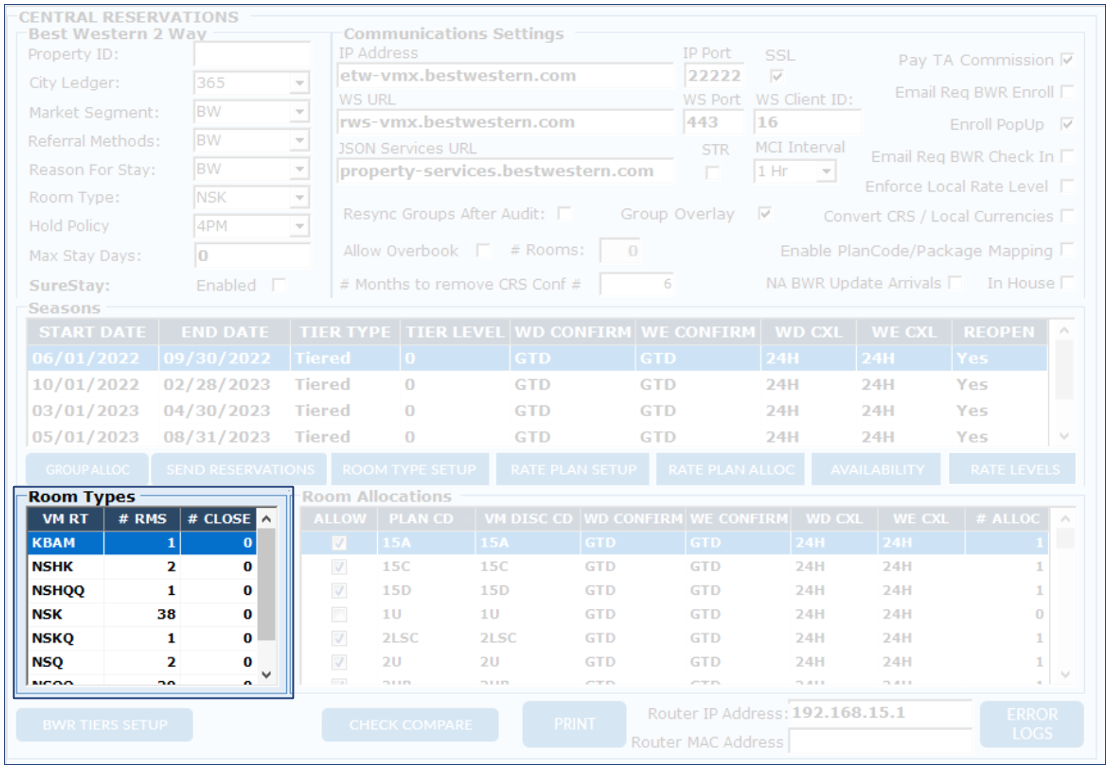Disable the Enroll PopUp checkbox

click(x=1067, y=124)
